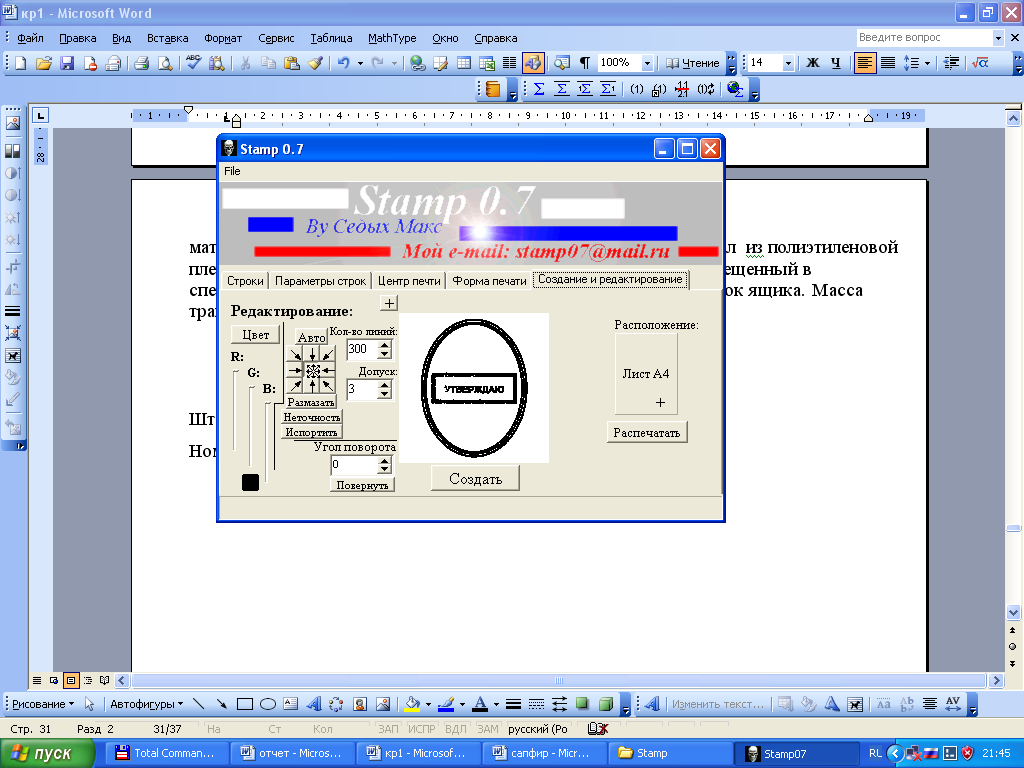Click the R color slider
Screen dimensions: 1024x768
click(234, 410)
